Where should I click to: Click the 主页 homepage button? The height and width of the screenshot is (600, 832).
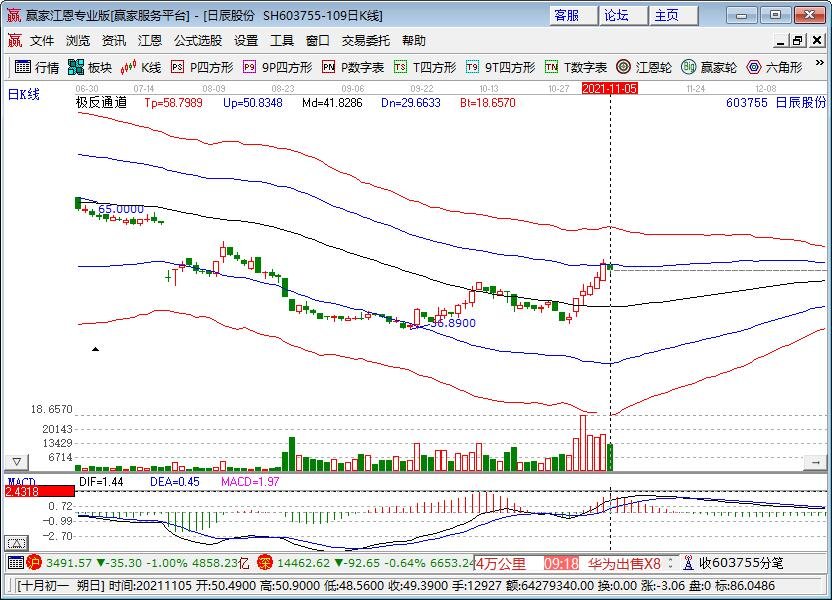pos(673,15)
